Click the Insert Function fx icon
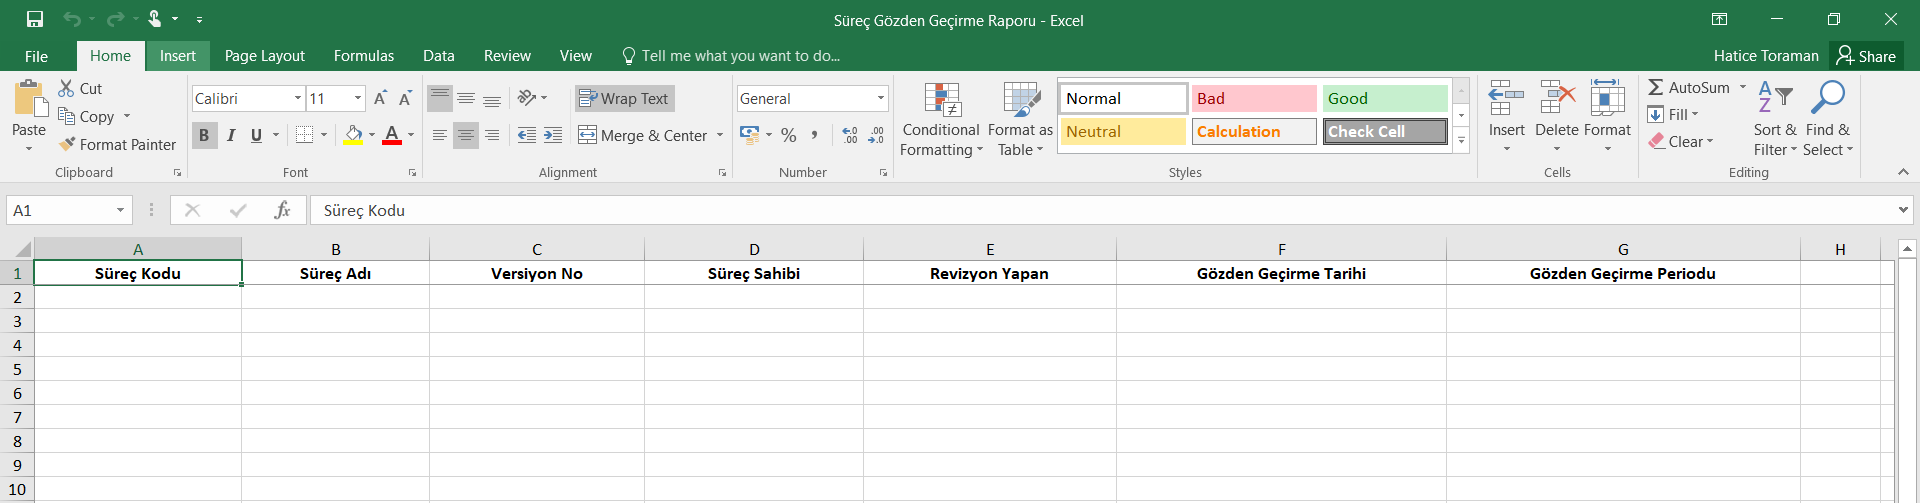Viewport: 1920px width, 503px height. [x=282, y=210]
